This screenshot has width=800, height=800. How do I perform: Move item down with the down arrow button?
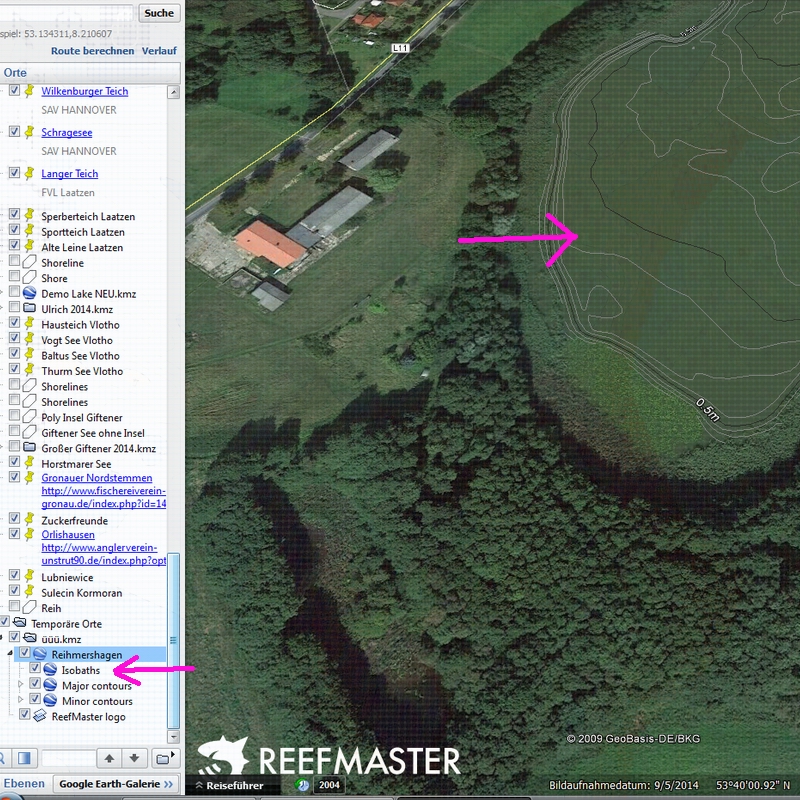point(135,758)
